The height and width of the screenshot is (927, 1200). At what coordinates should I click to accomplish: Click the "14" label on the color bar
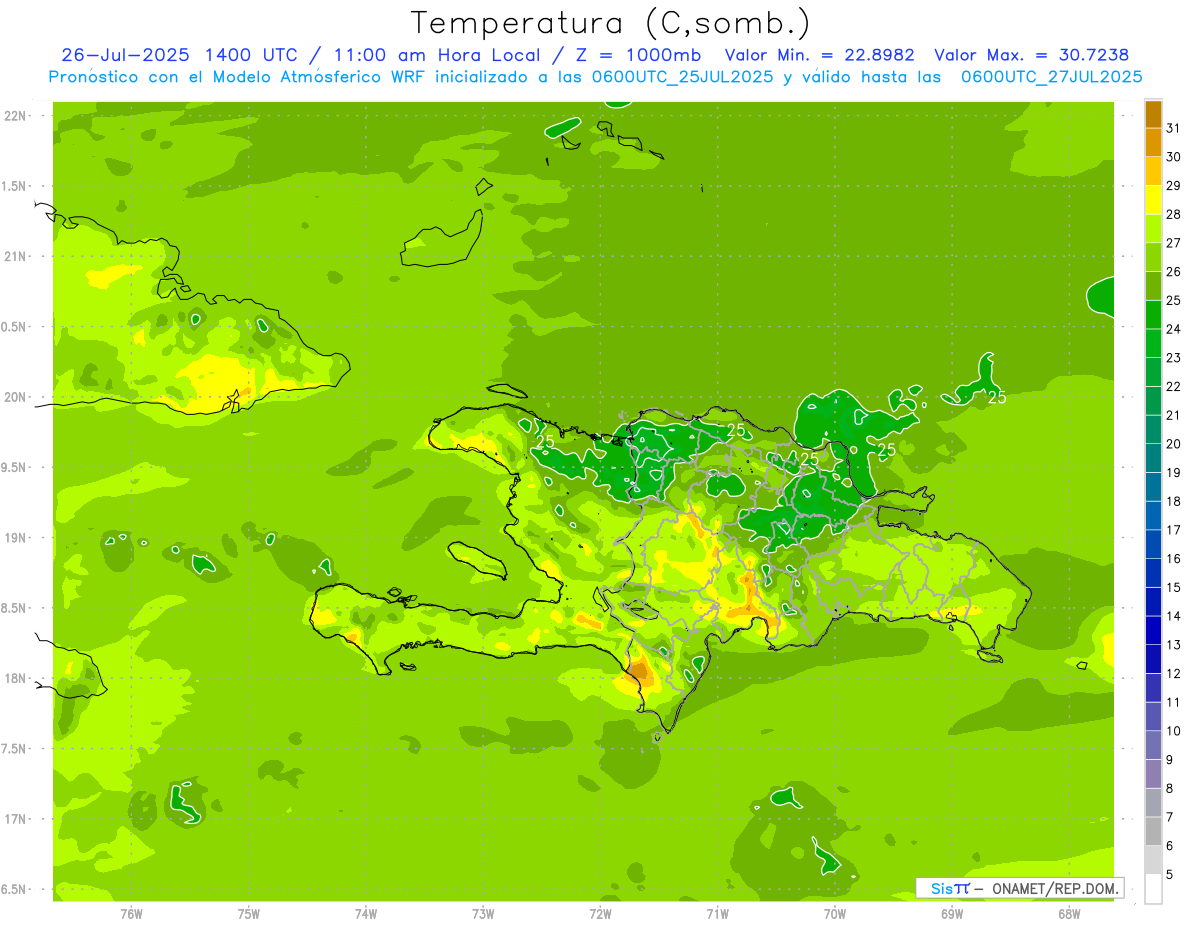coord(1174,616)
